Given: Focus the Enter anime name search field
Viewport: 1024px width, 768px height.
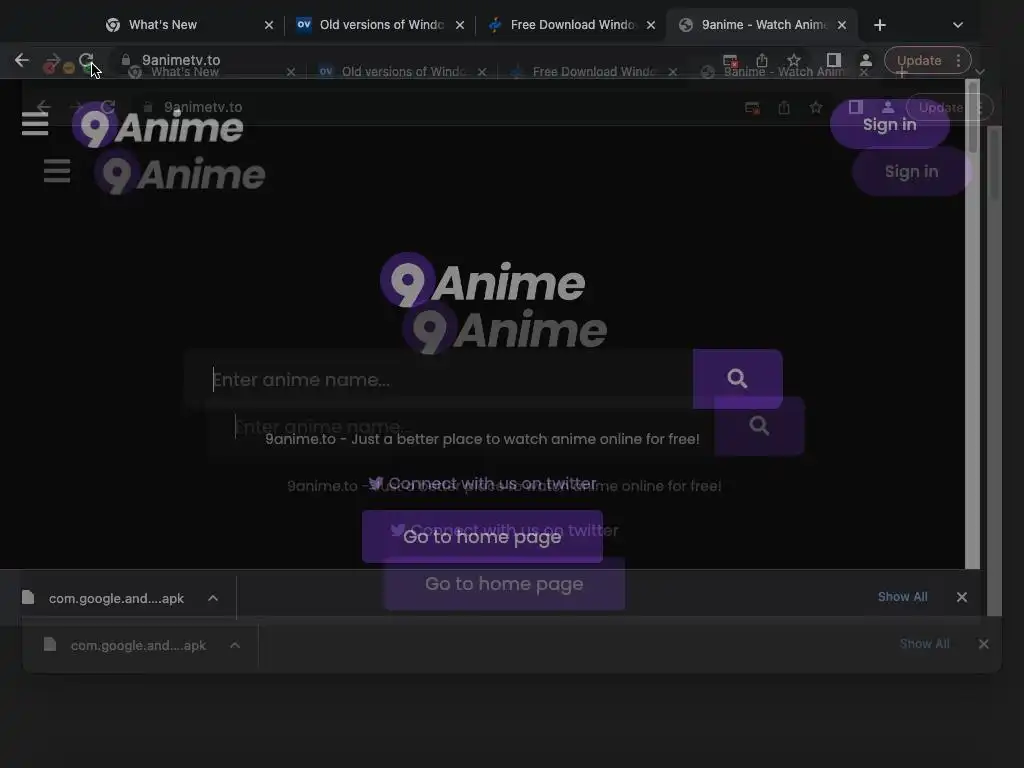Looking at the screenshot, I should 439,379.
